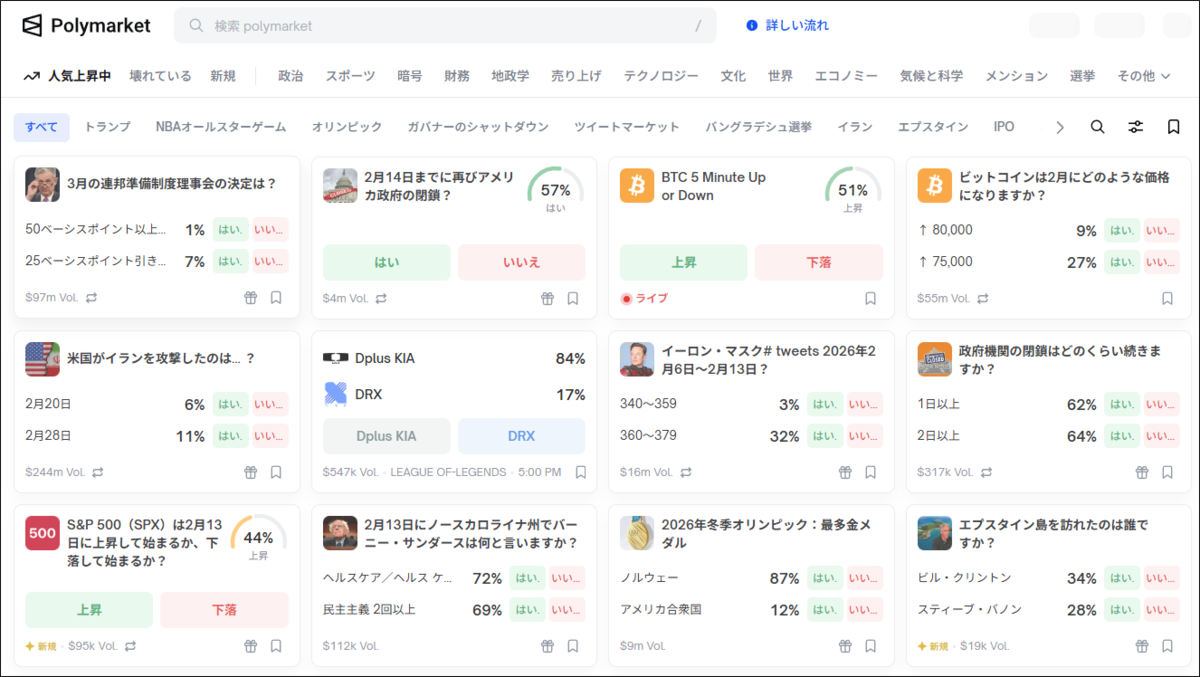1200x677 pixels.
Task: Select はい for 2月20日 Iran strike
Action: (231, 404)
